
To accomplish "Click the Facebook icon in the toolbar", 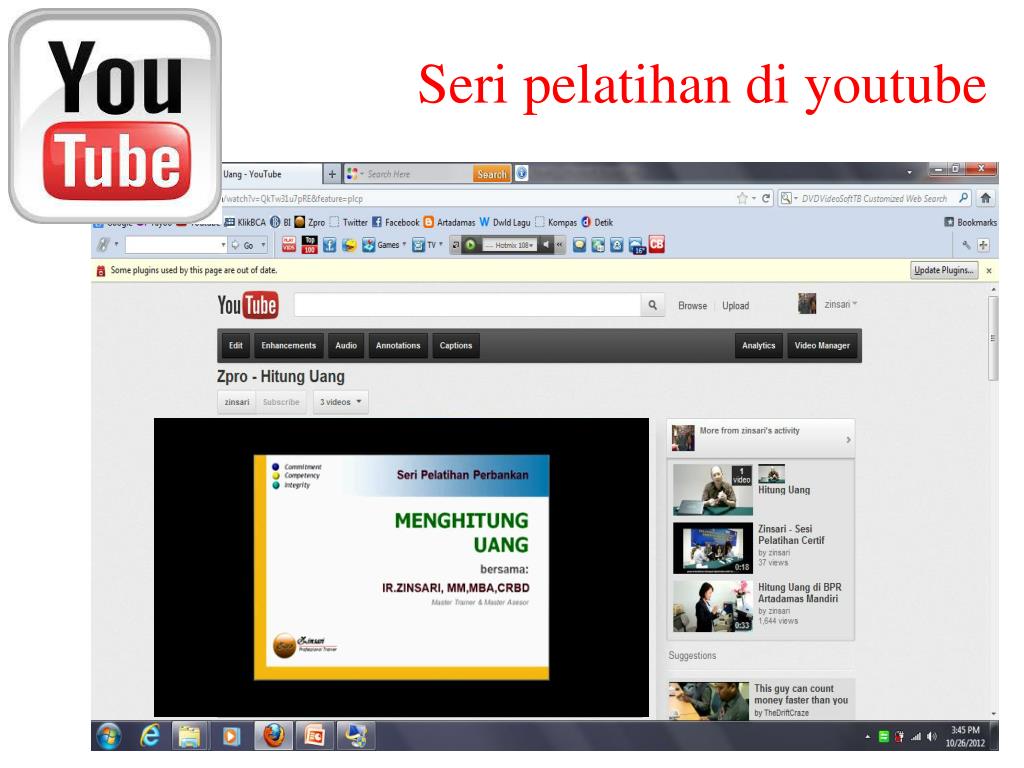I will coord(330,245).
